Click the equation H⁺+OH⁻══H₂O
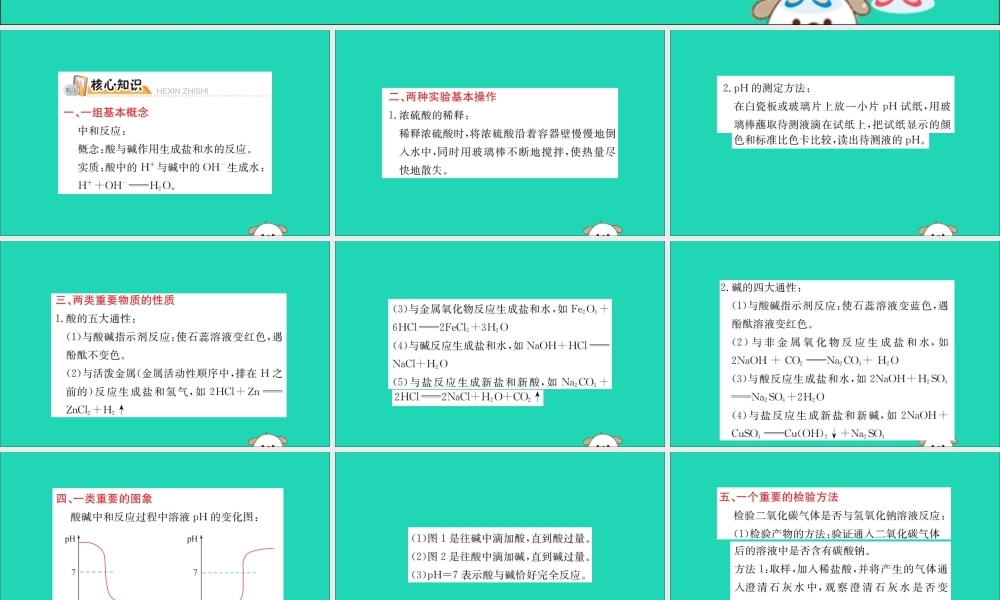The image size is (1000, 600). click(x=126, y=186)
